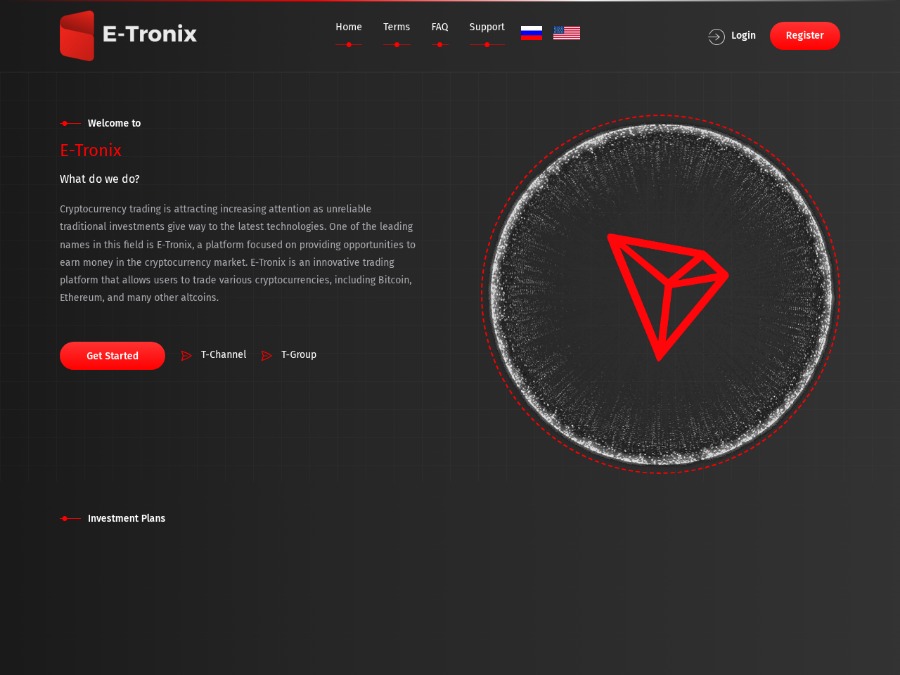Open the Support page

pos(487,27)
